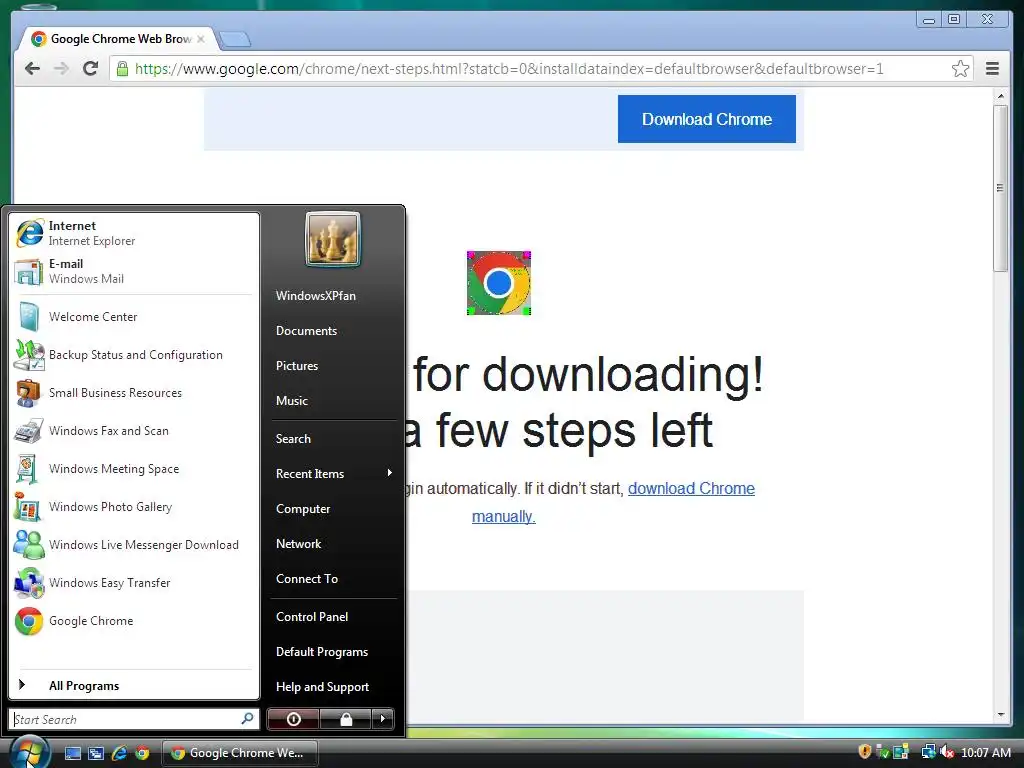Open Windows Live Messenger Download
1024x768 pixels.
pyautogui.click(x=134, y=545)
